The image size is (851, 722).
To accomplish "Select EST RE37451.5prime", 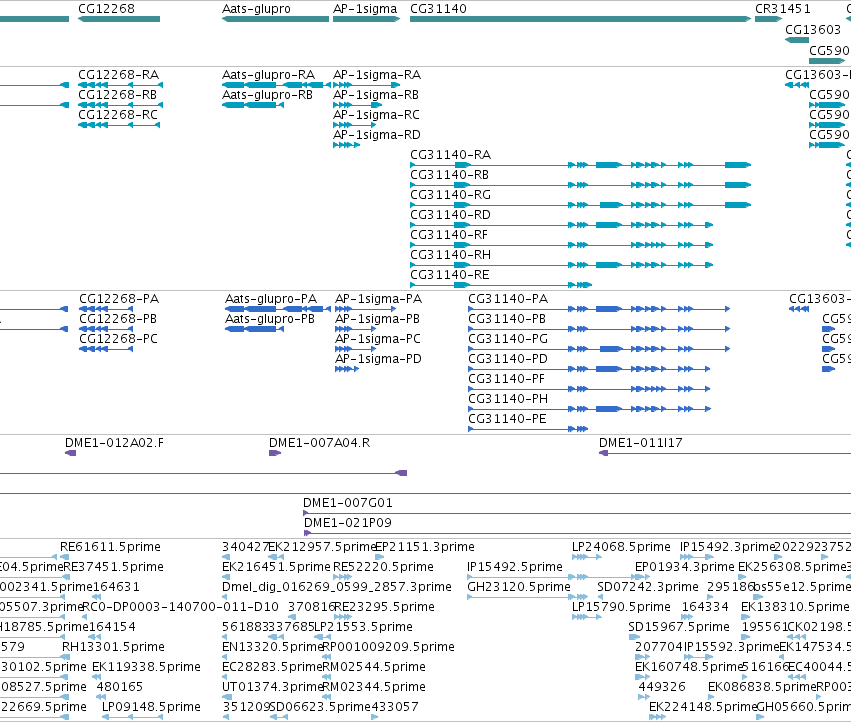I will click(113, 567).
